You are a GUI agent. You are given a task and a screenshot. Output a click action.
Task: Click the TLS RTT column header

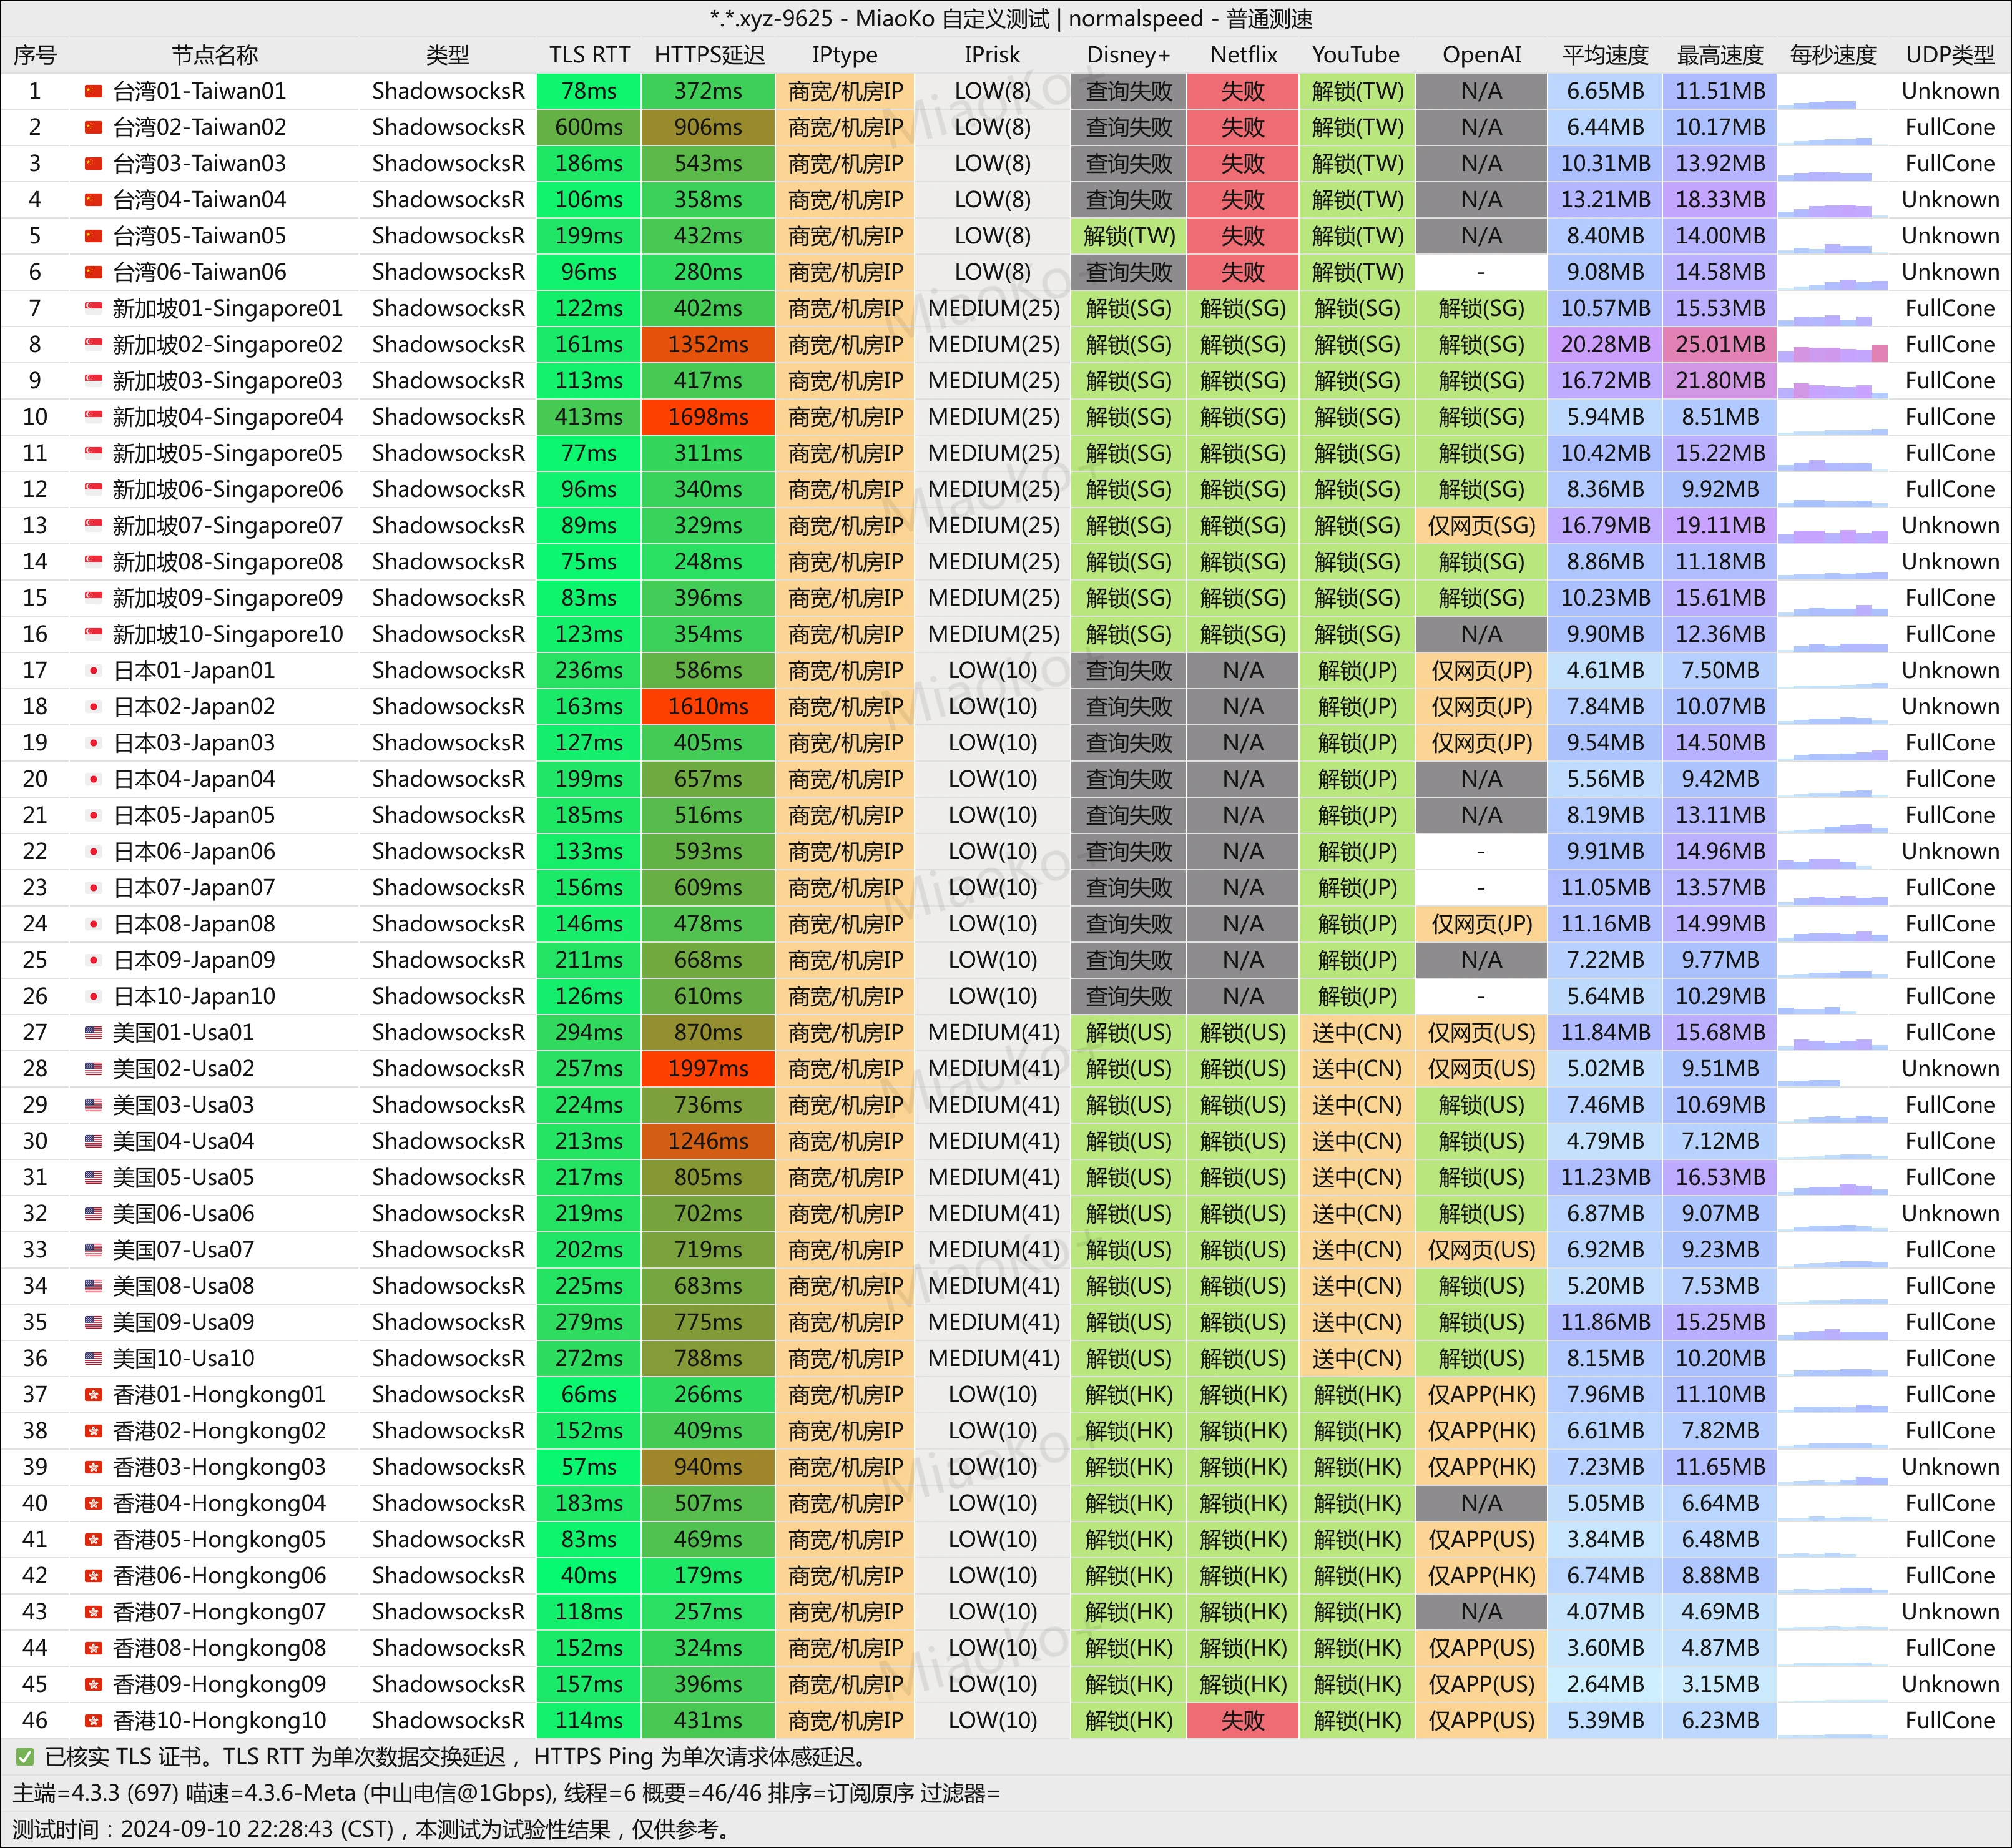point(589,55)
